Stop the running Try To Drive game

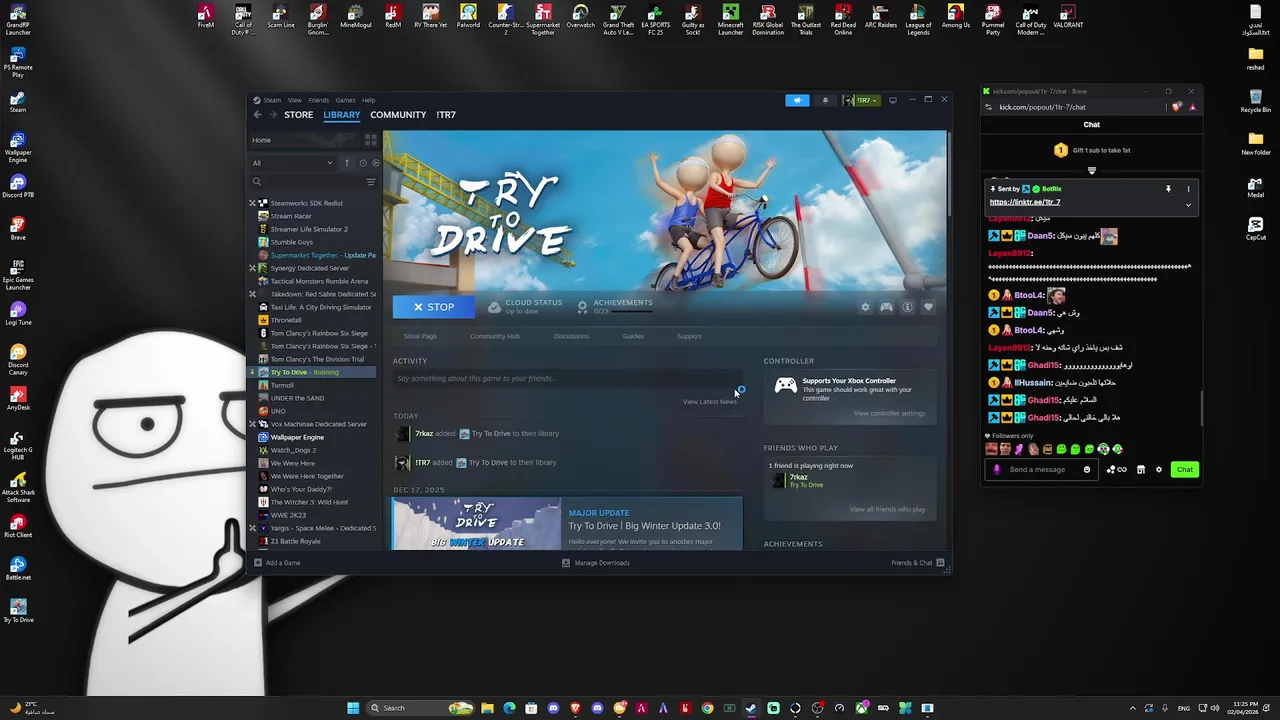pos(434,307)
